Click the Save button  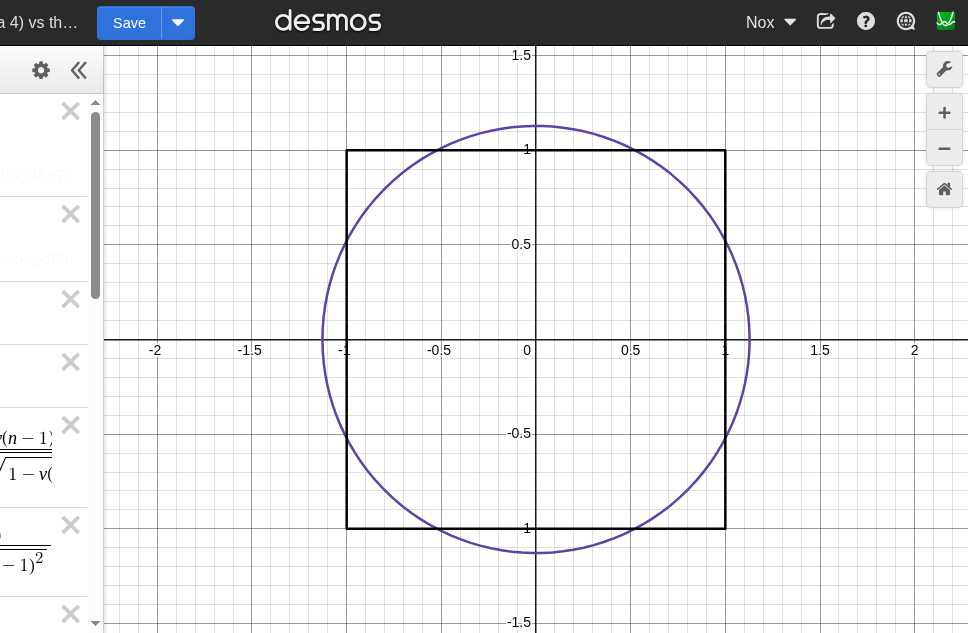pos(129,23)
